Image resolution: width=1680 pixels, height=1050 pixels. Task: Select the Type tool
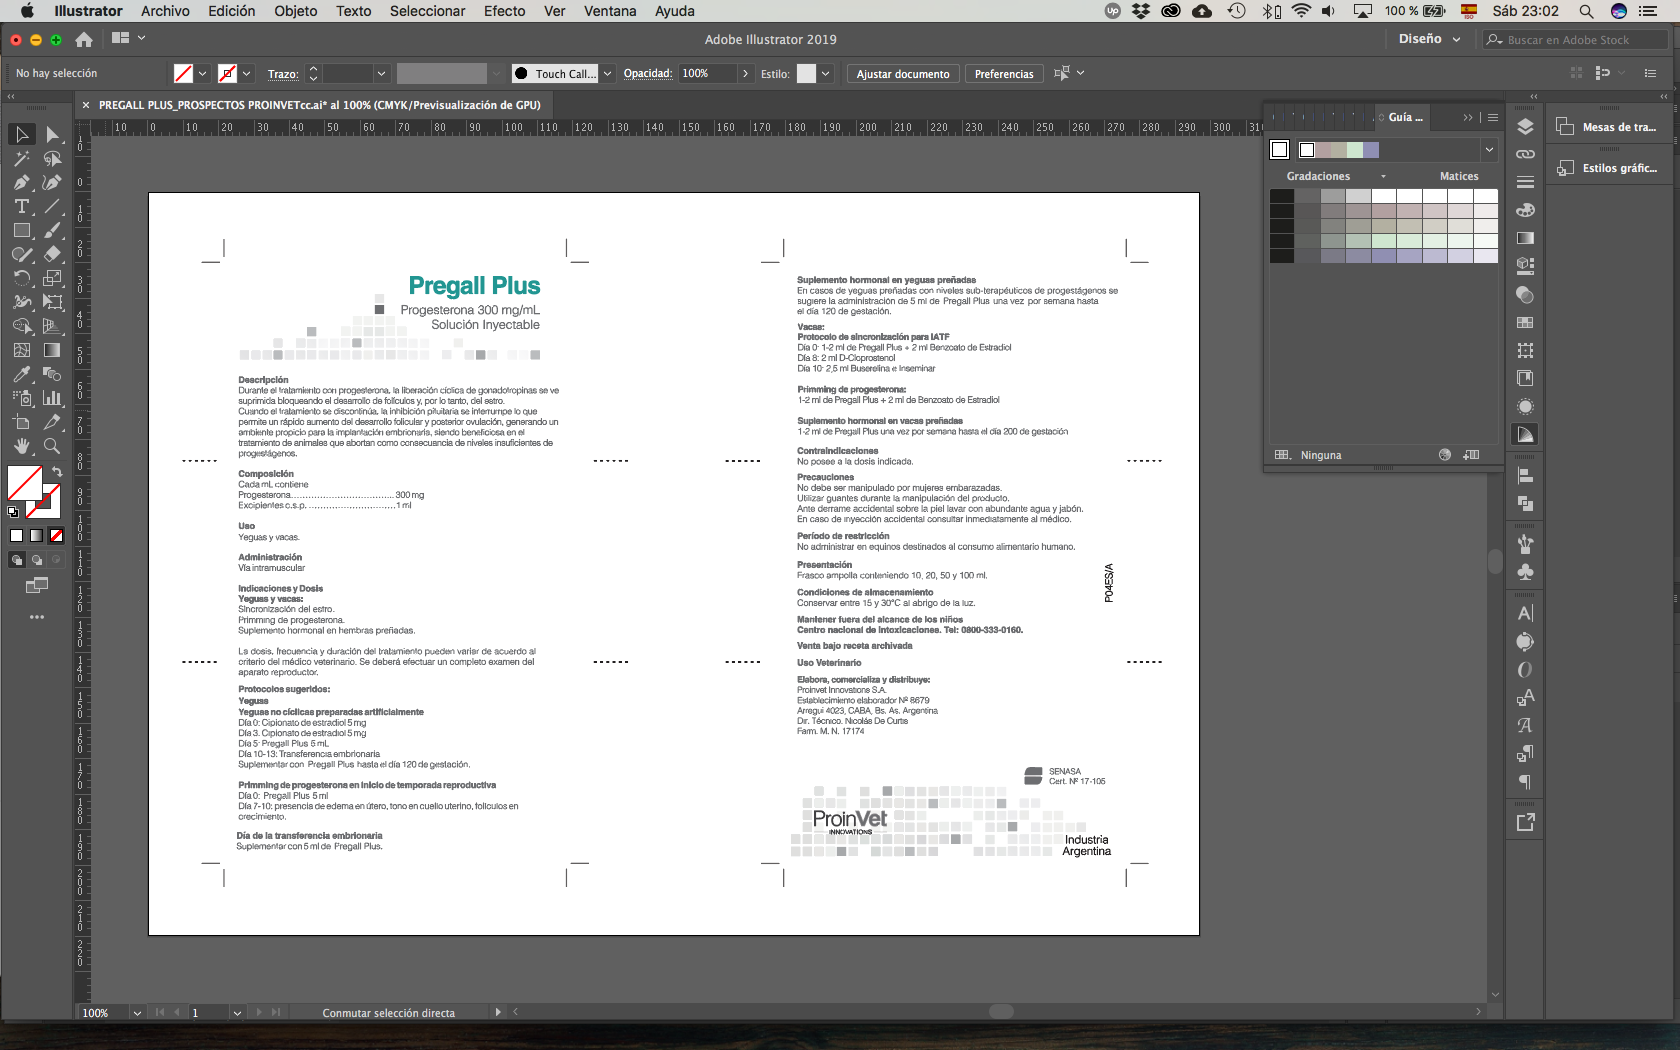point(22,206)
